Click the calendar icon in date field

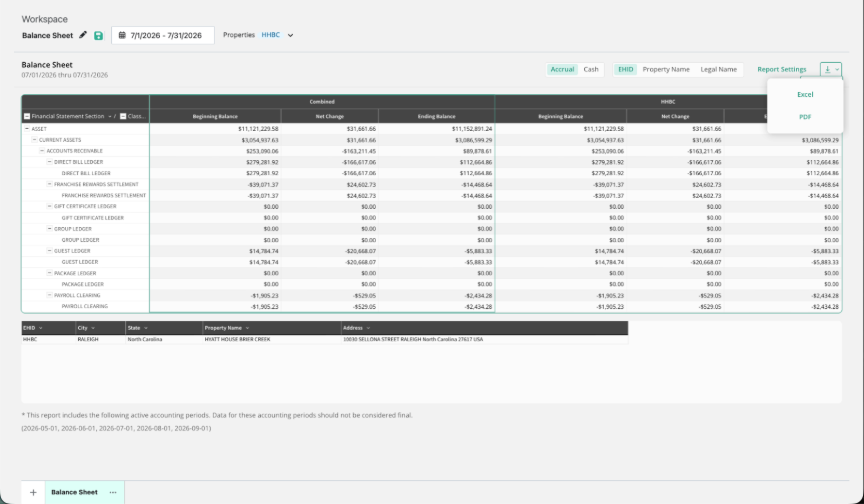click(x=122, y=35)
